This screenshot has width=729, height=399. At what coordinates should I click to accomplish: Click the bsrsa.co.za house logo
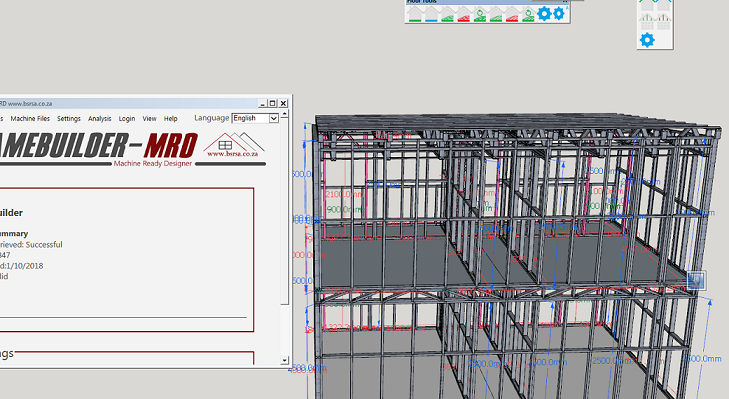233,145
